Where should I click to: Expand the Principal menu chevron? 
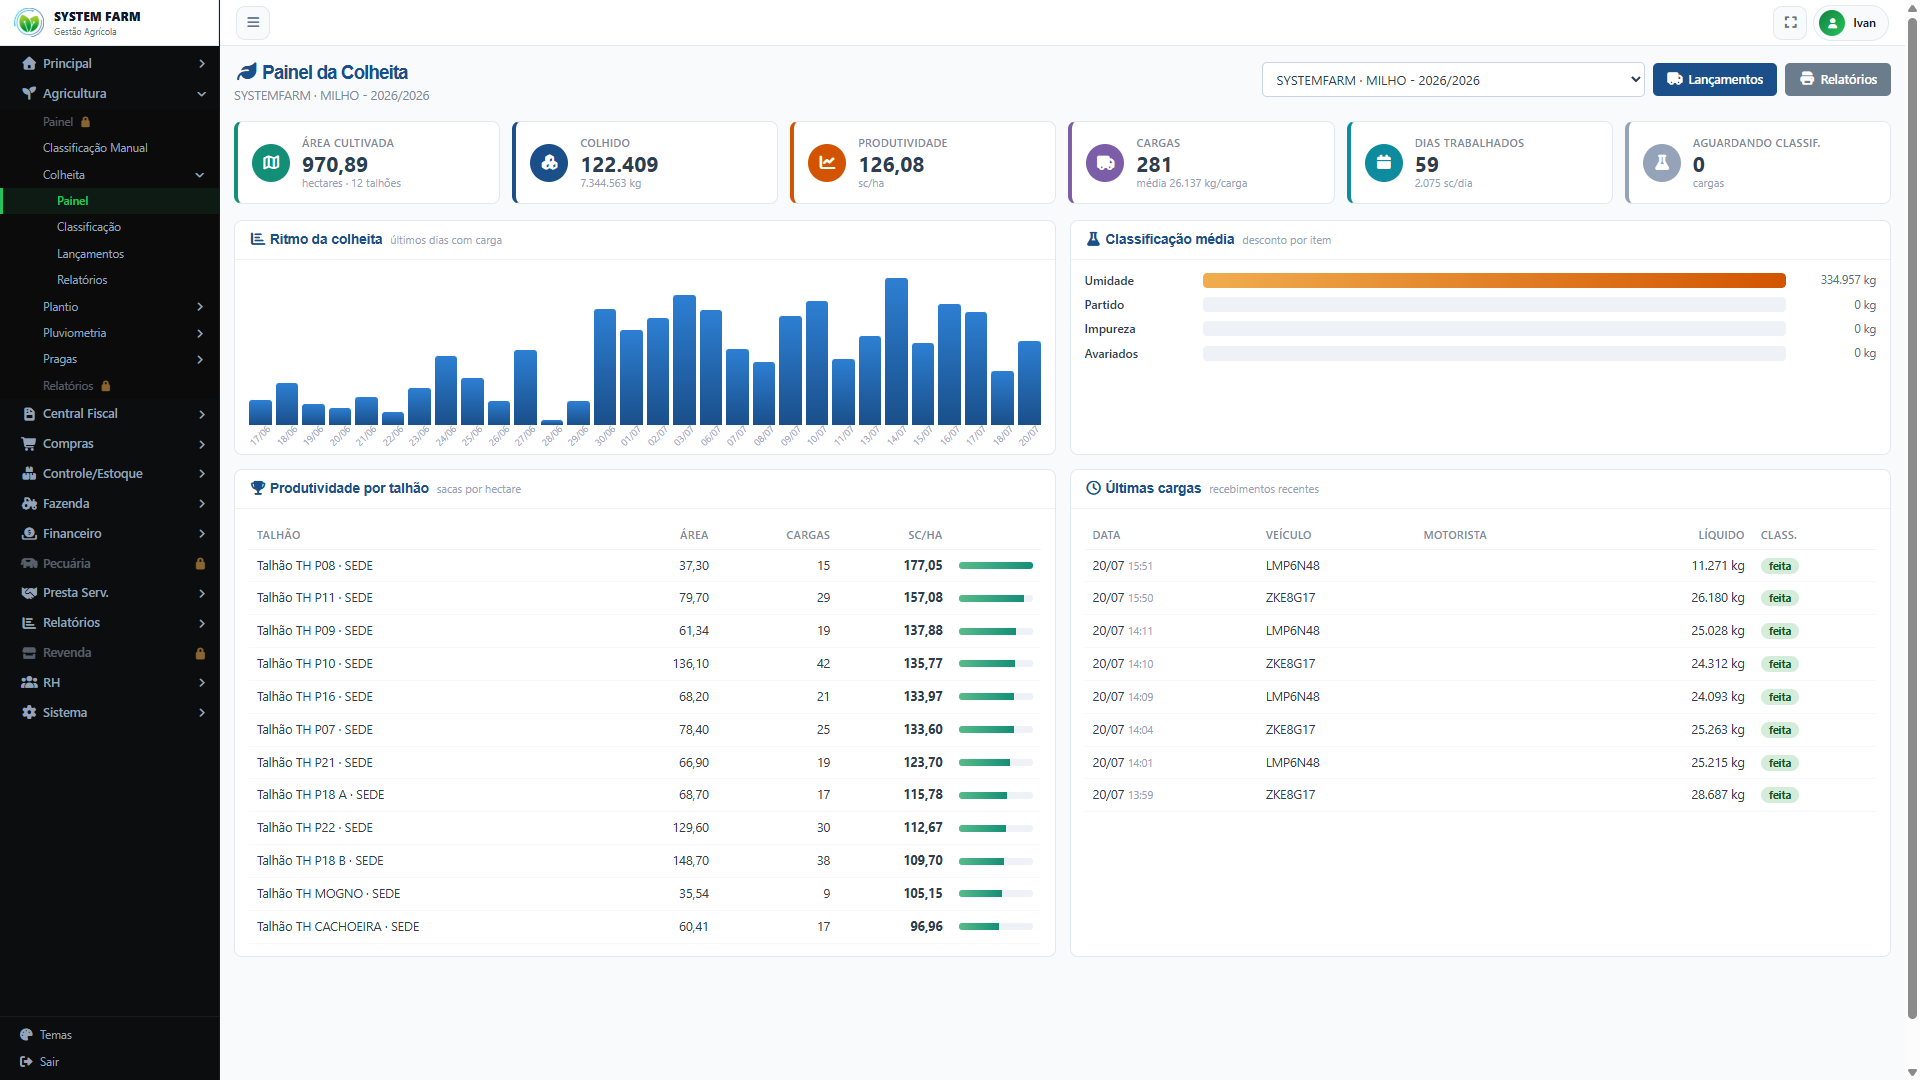coord(202,64)
